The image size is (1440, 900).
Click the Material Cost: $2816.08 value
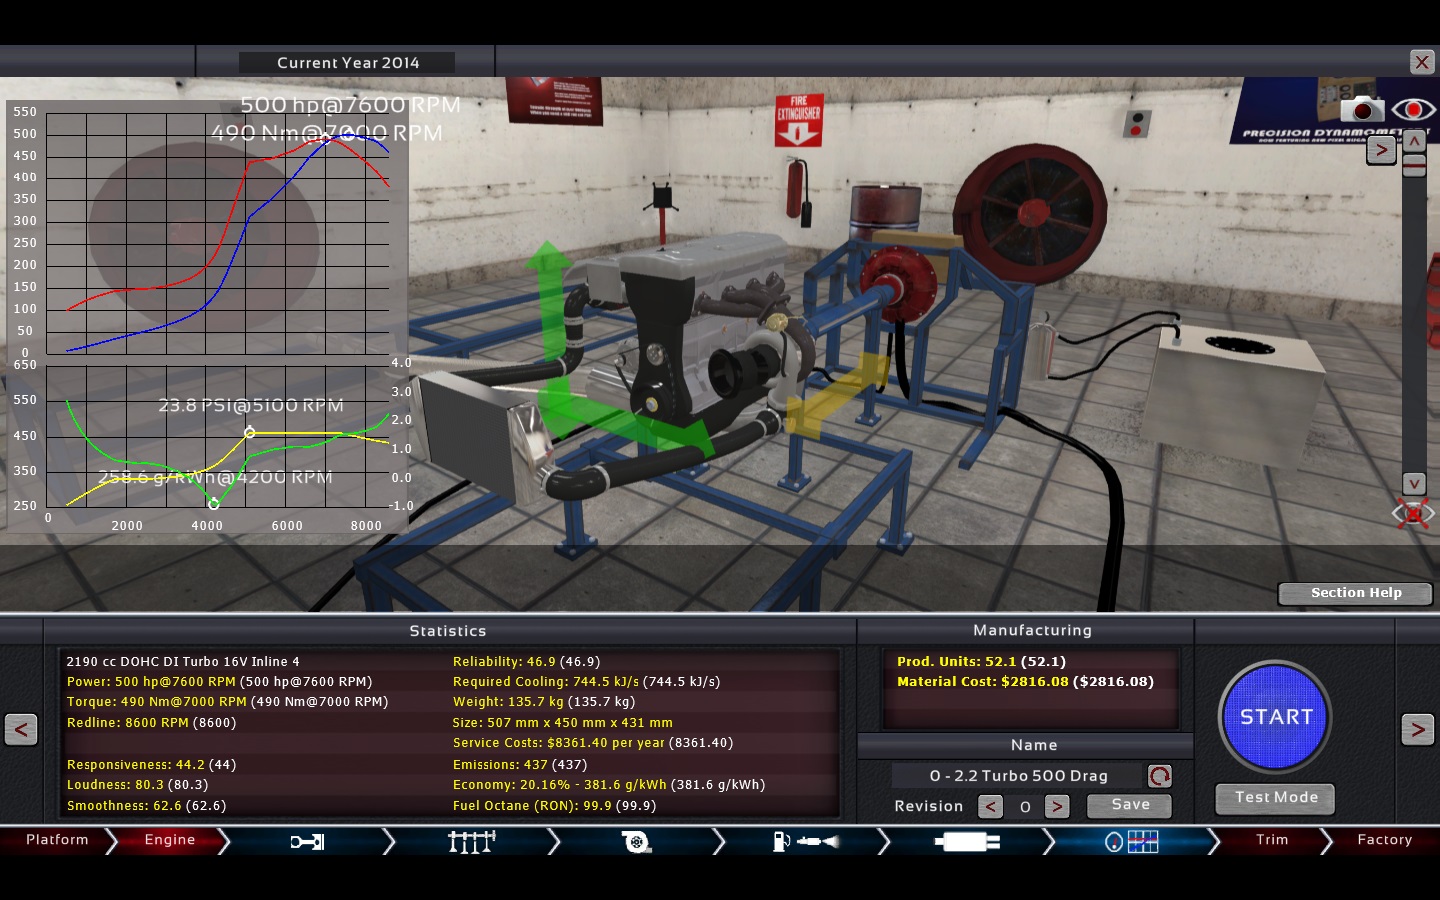pos(1025,682)
